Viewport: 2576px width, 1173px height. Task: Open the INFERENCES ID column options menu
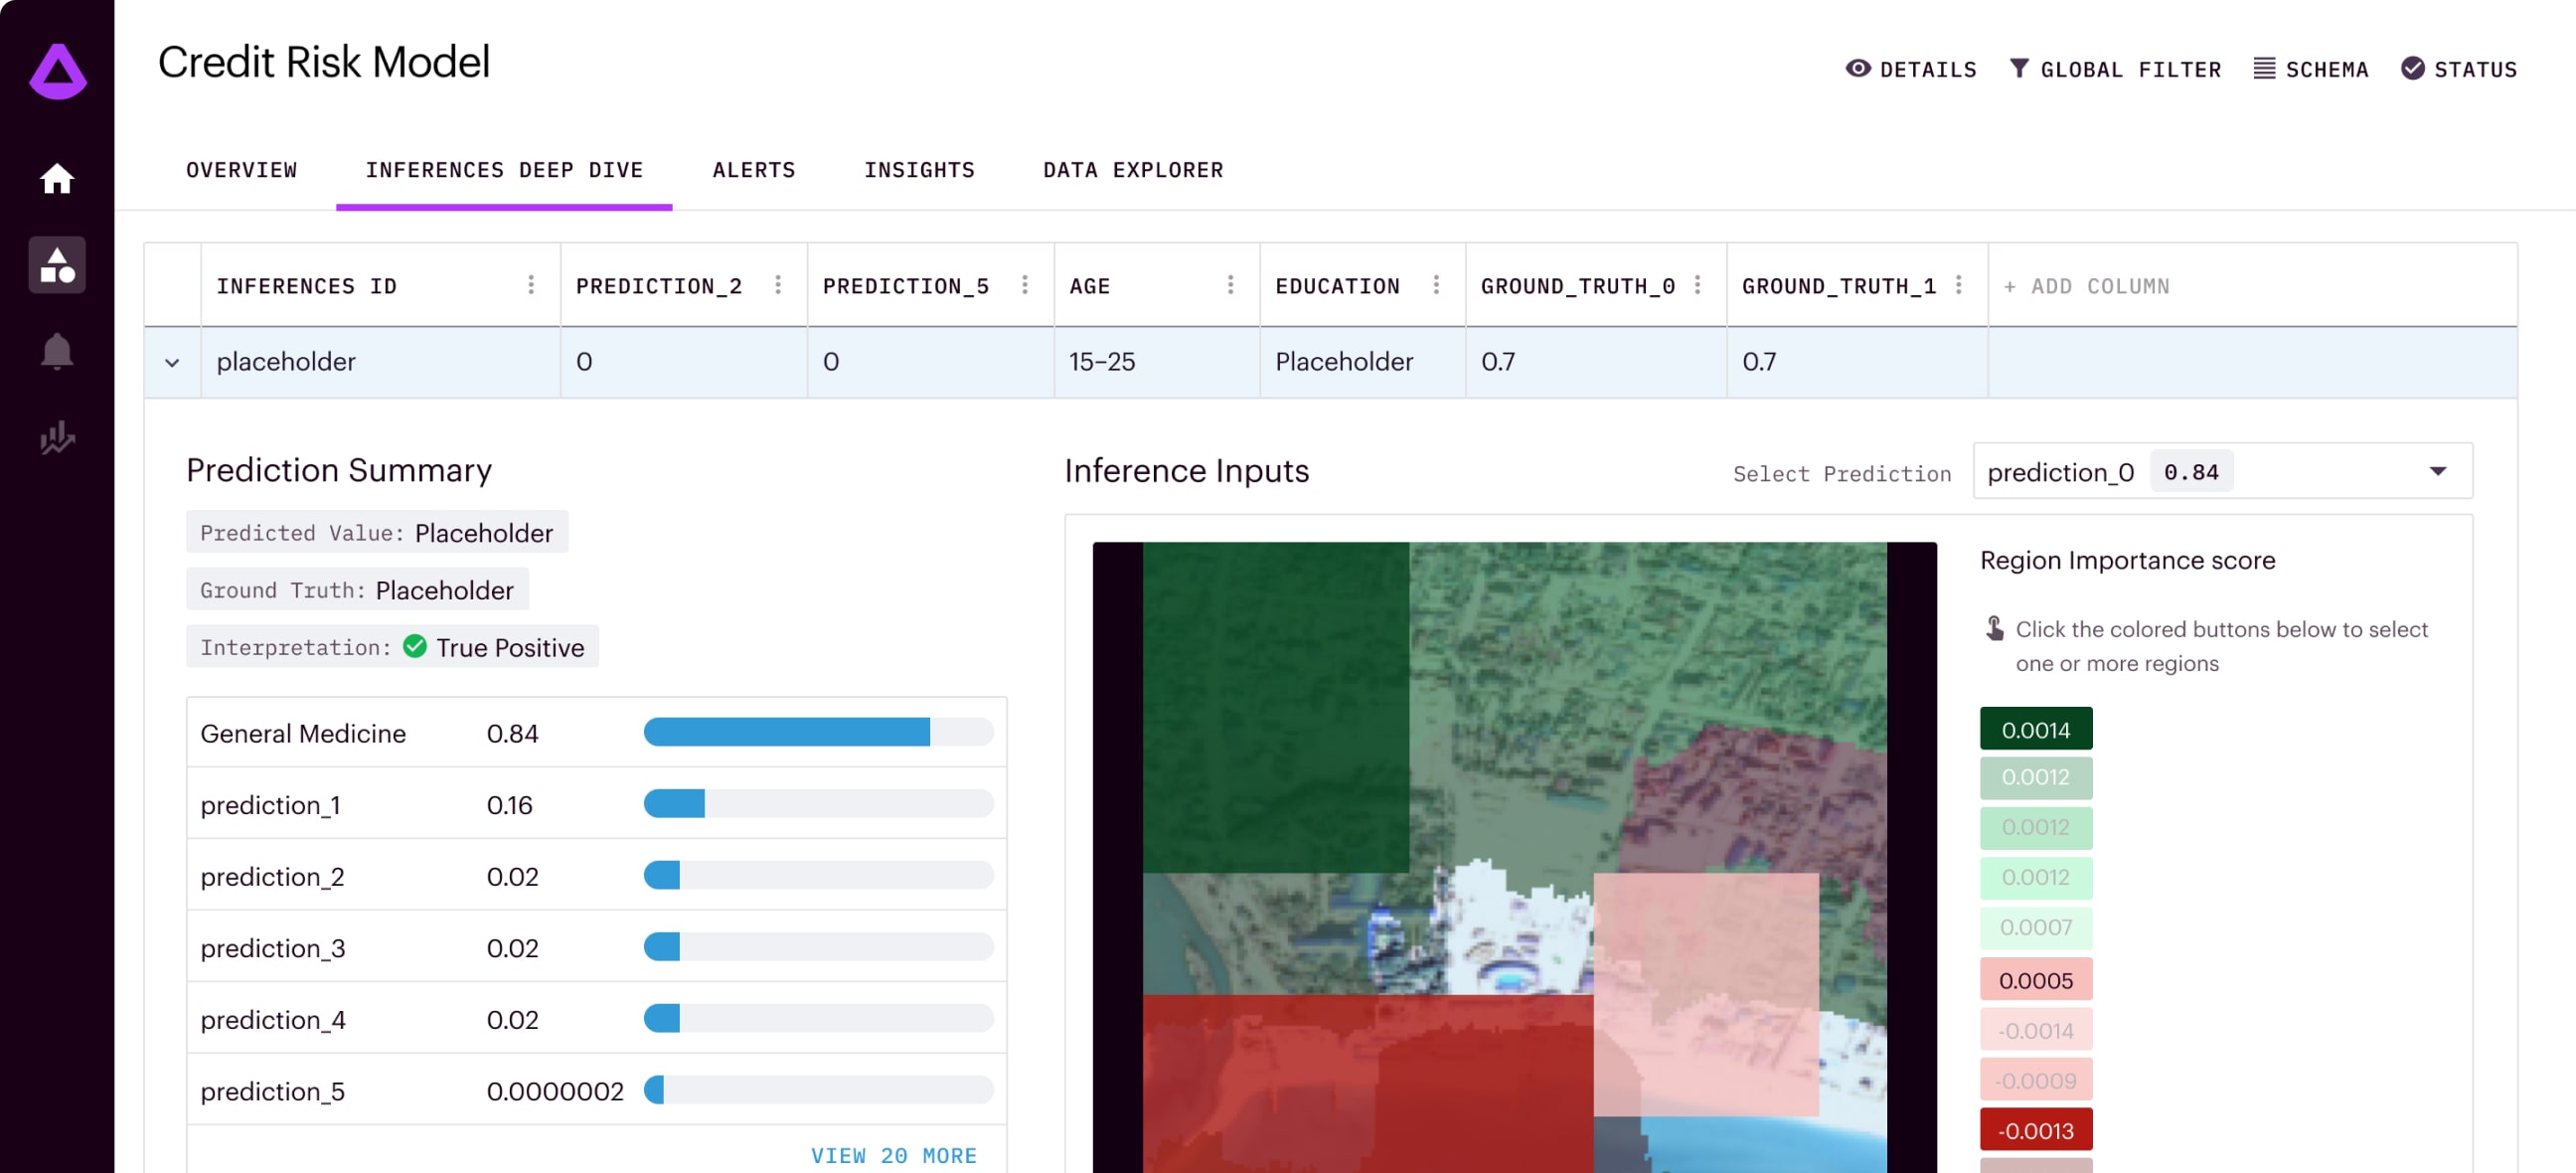click(x=531, y=285)
